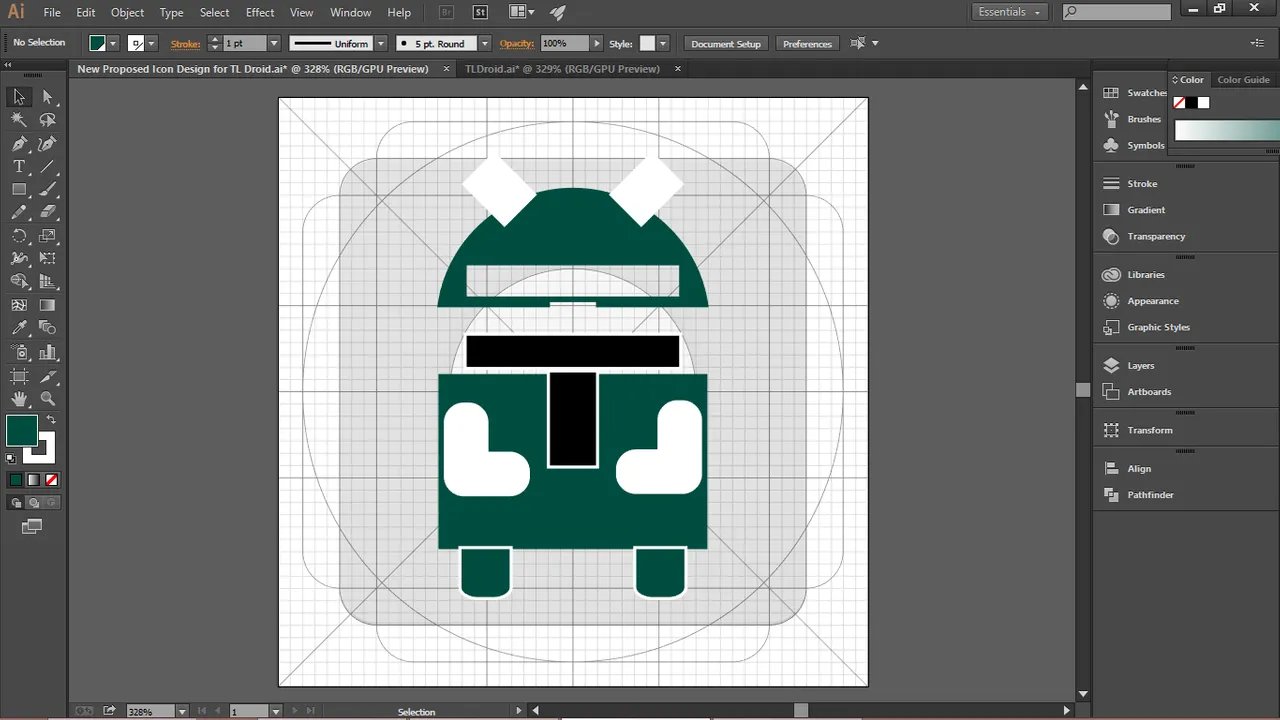The image size is (1280, 720).
Task: Open the Arrange Documents dropdown
Action: (x=521, y=12)
